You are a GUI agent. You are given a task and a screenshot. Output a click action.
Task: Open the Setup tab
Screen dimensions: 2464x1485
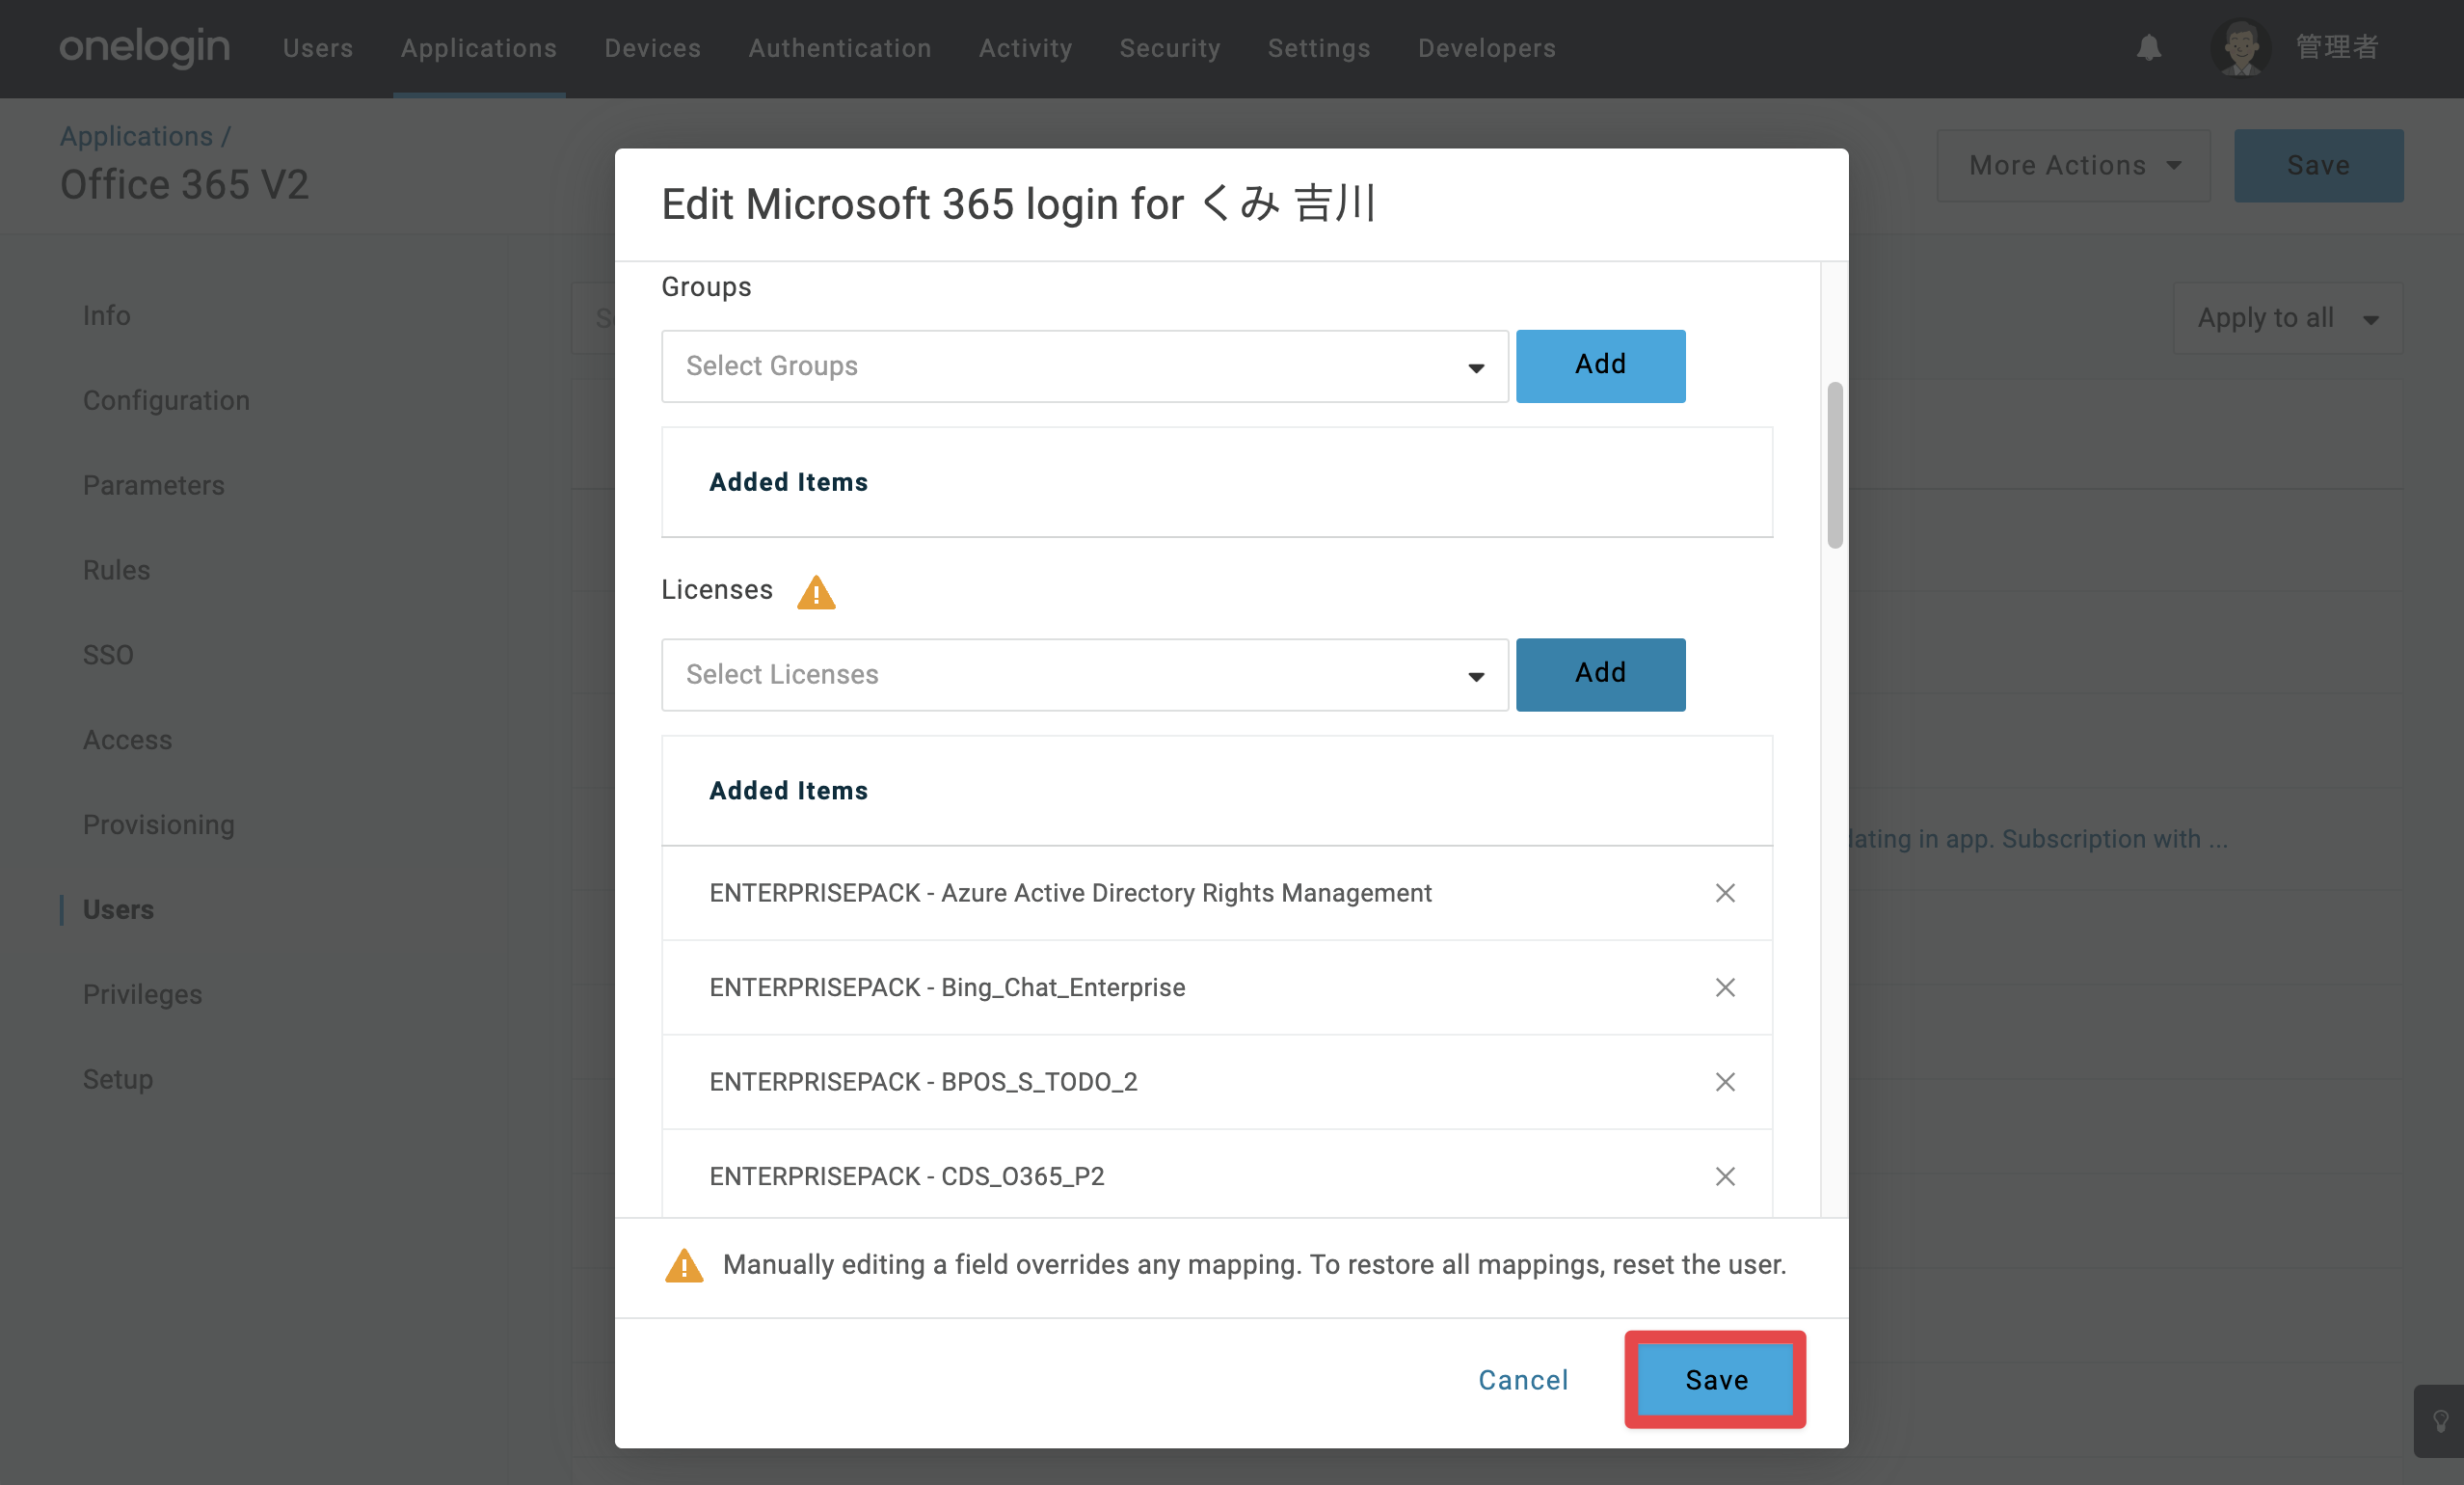tap(117, 1080)
